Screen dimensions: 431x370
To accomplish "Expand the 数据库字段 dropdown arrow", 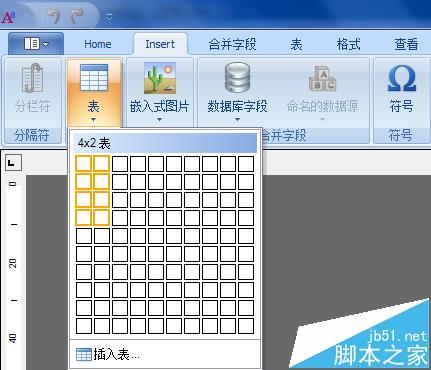I will (237, 119).
